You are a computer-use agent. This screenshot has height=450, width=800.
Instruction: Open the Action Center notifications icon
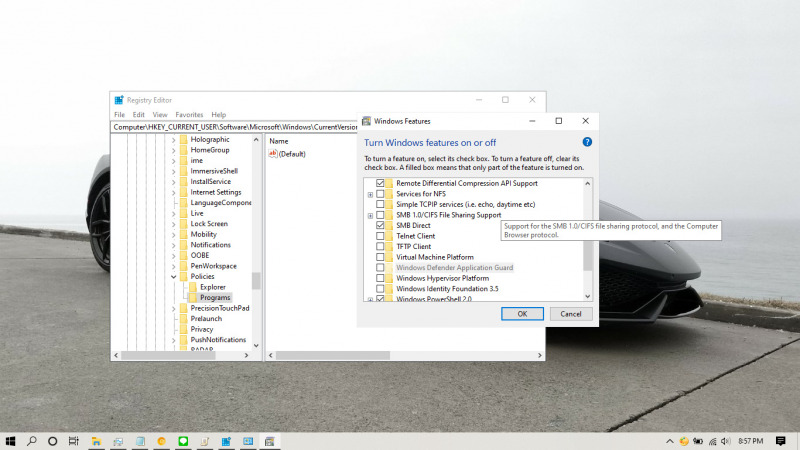[780, 441]
